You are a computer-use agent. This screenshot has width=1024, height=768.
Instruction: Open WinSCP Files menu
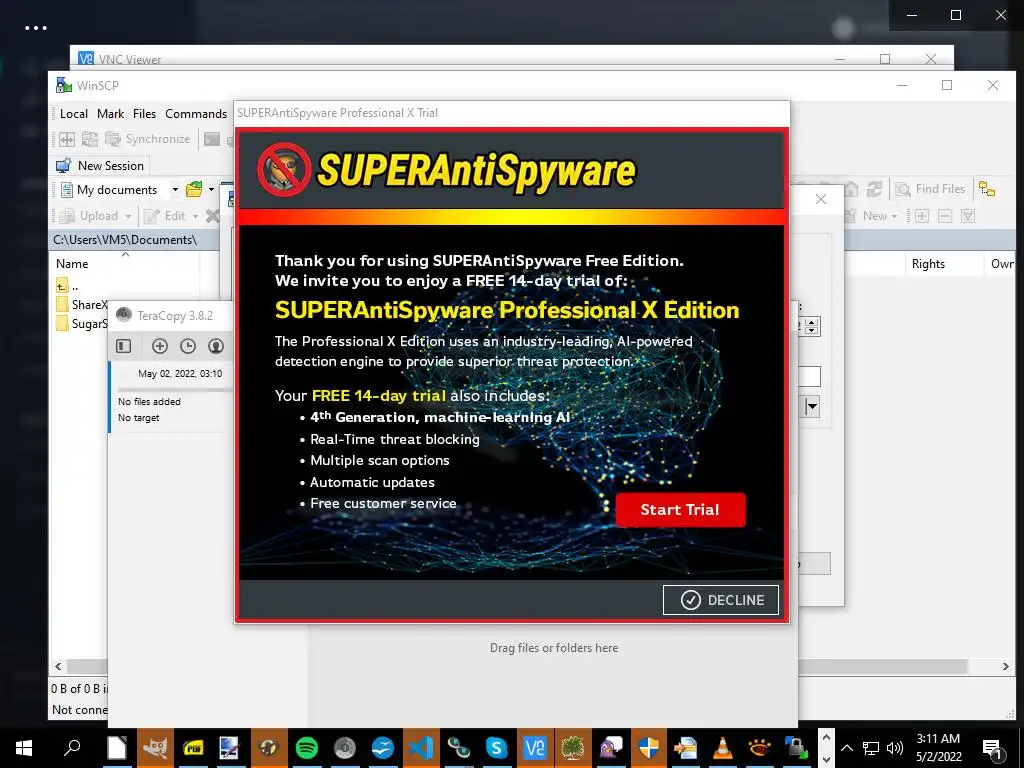click(144, 114)
